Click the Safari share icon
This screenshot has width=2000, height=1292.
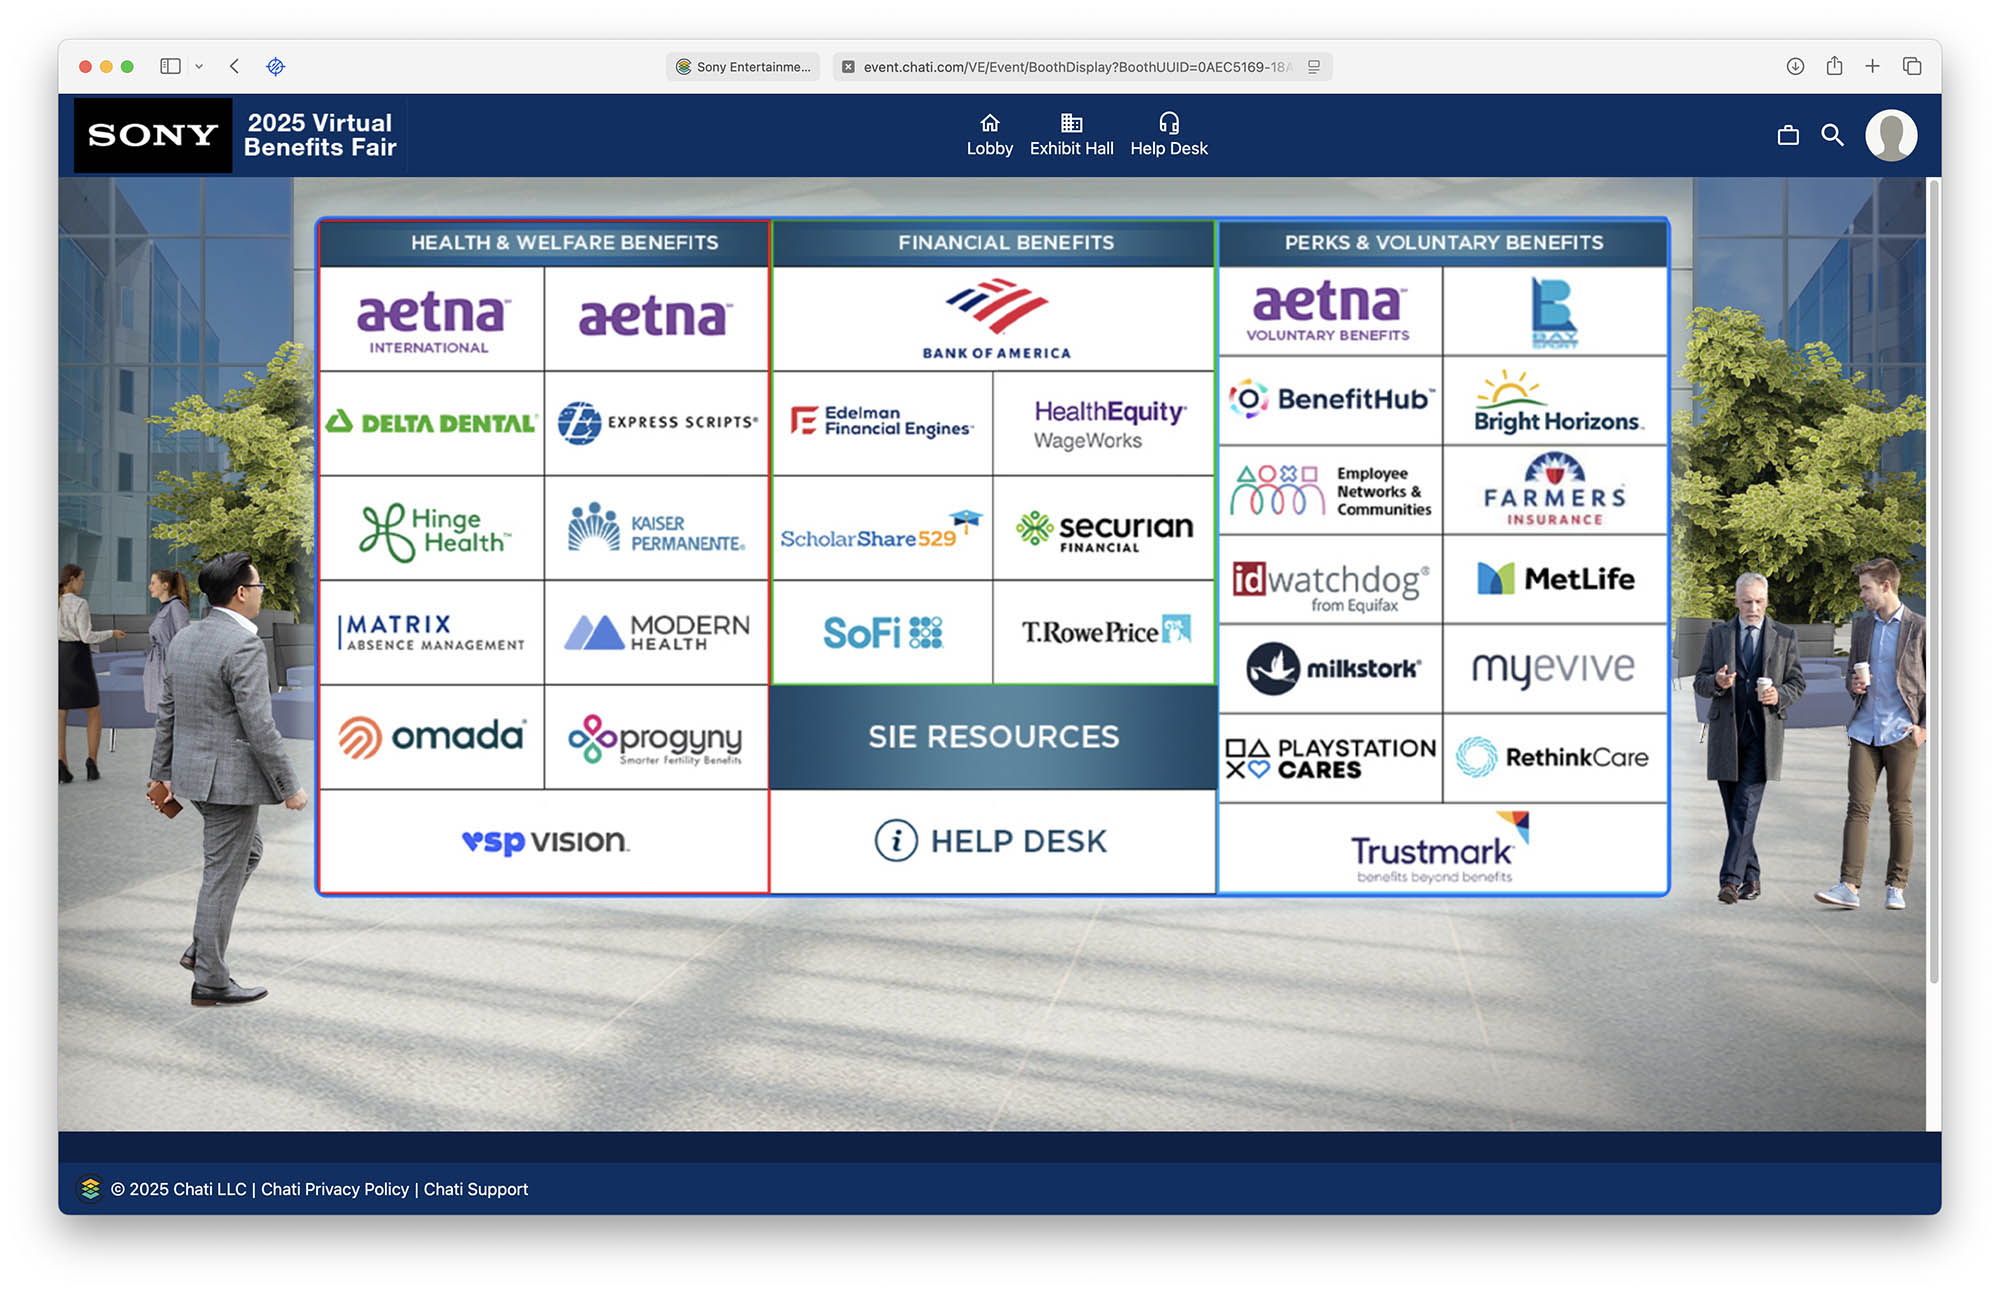pos(1834,66)
